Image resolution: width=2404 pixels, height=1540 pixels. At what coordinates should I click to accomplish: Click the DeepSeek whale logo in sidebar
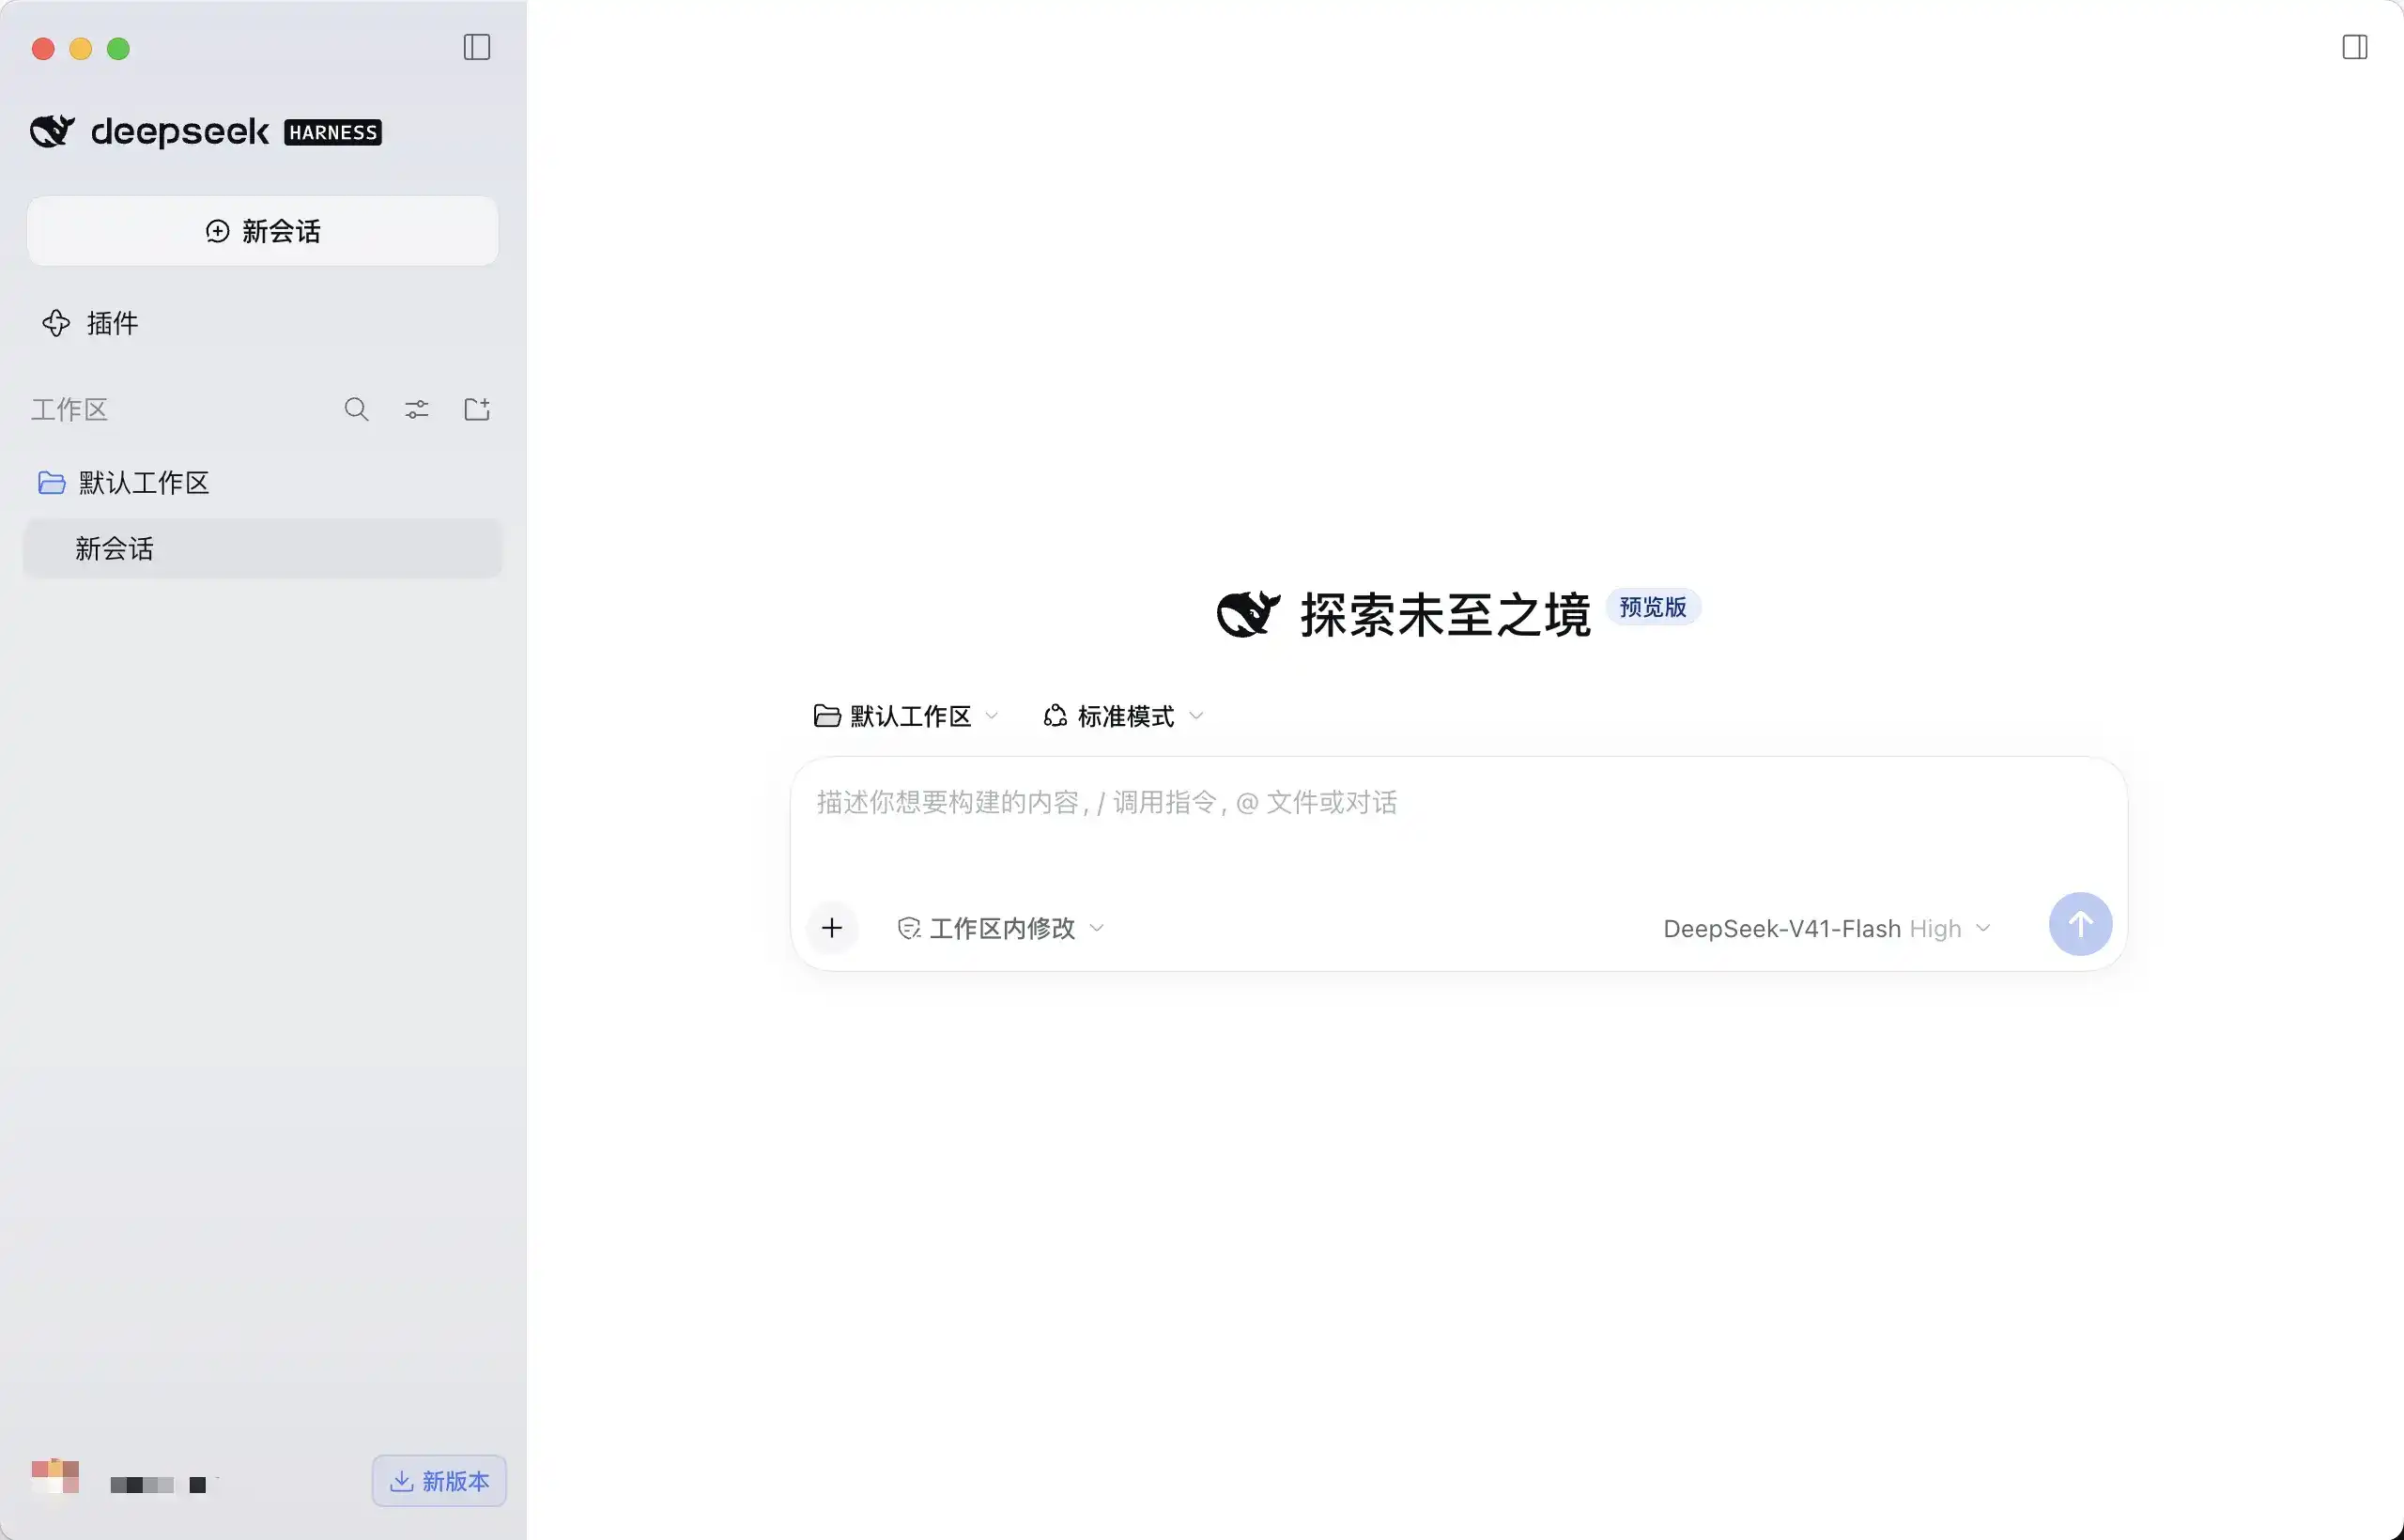[52, 131]
